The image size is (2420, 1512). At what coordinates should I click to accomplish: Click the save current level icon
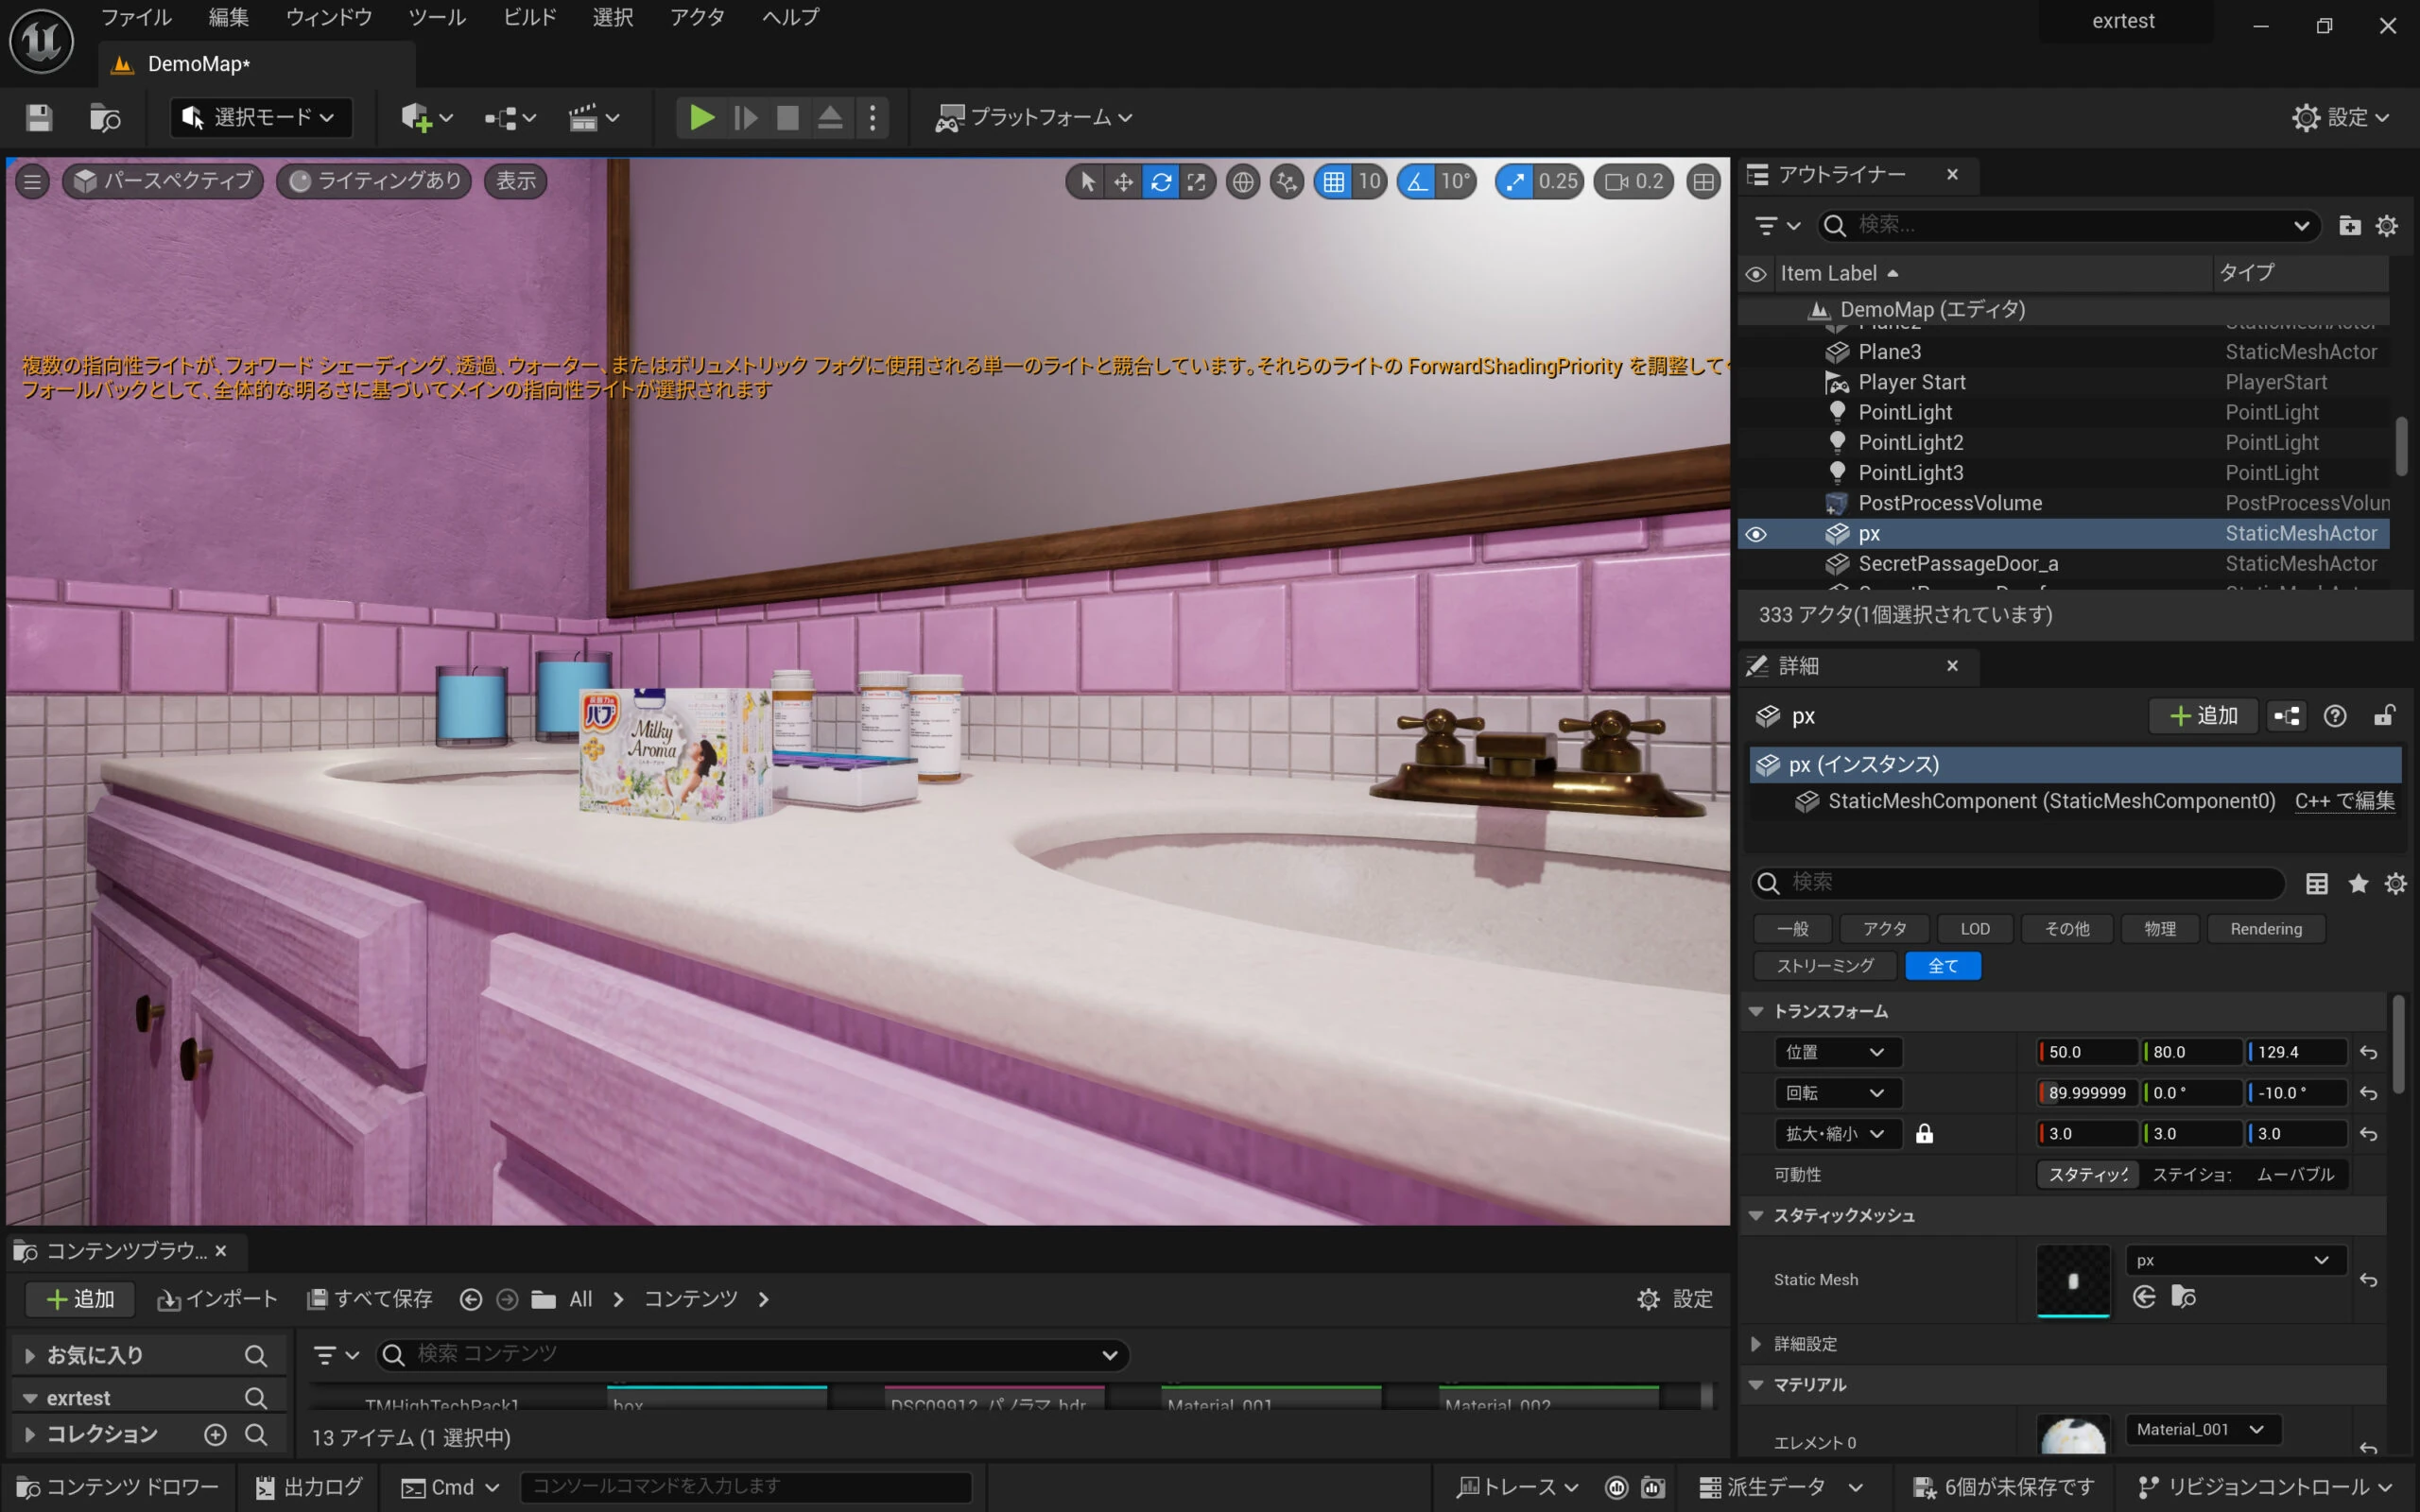coord(39,118)
